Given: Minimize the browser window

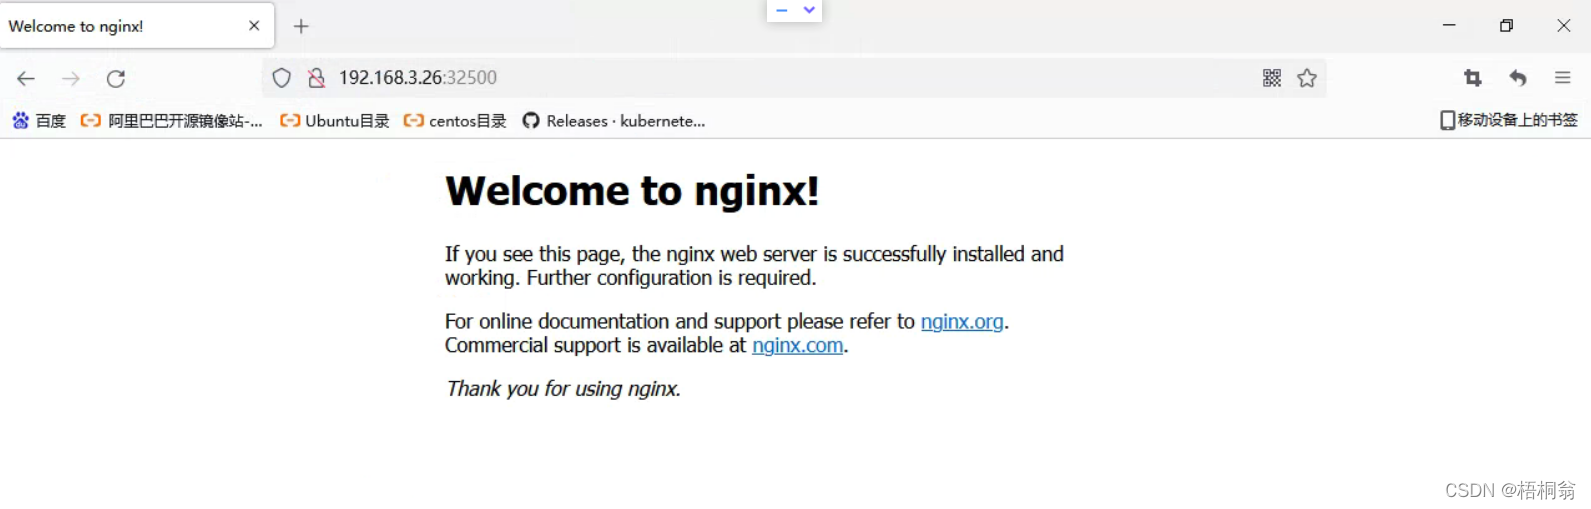Looking at the screenshot, I should (x=1449, y=25).
